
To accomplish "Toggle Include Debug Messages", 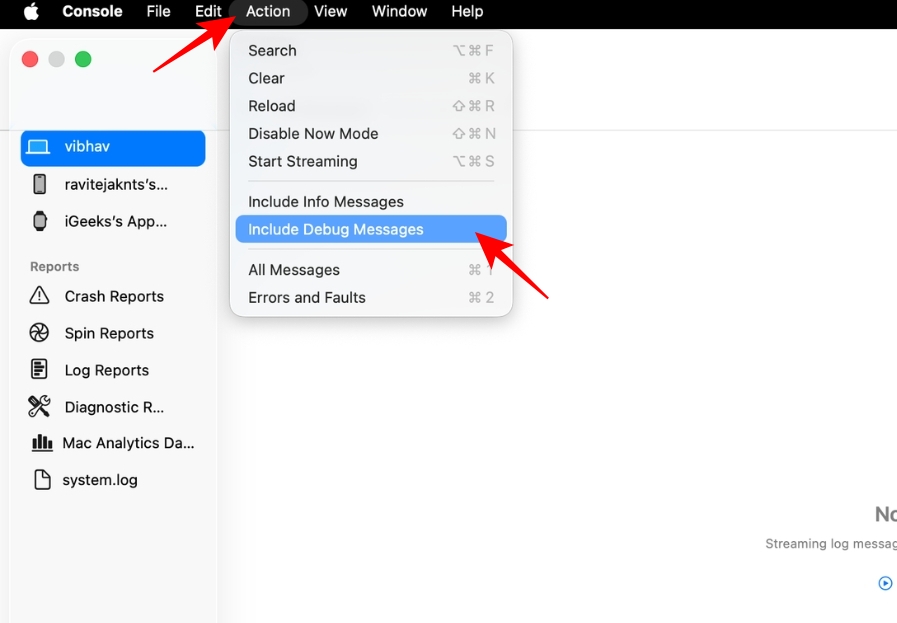I will (x=371, y=229).
